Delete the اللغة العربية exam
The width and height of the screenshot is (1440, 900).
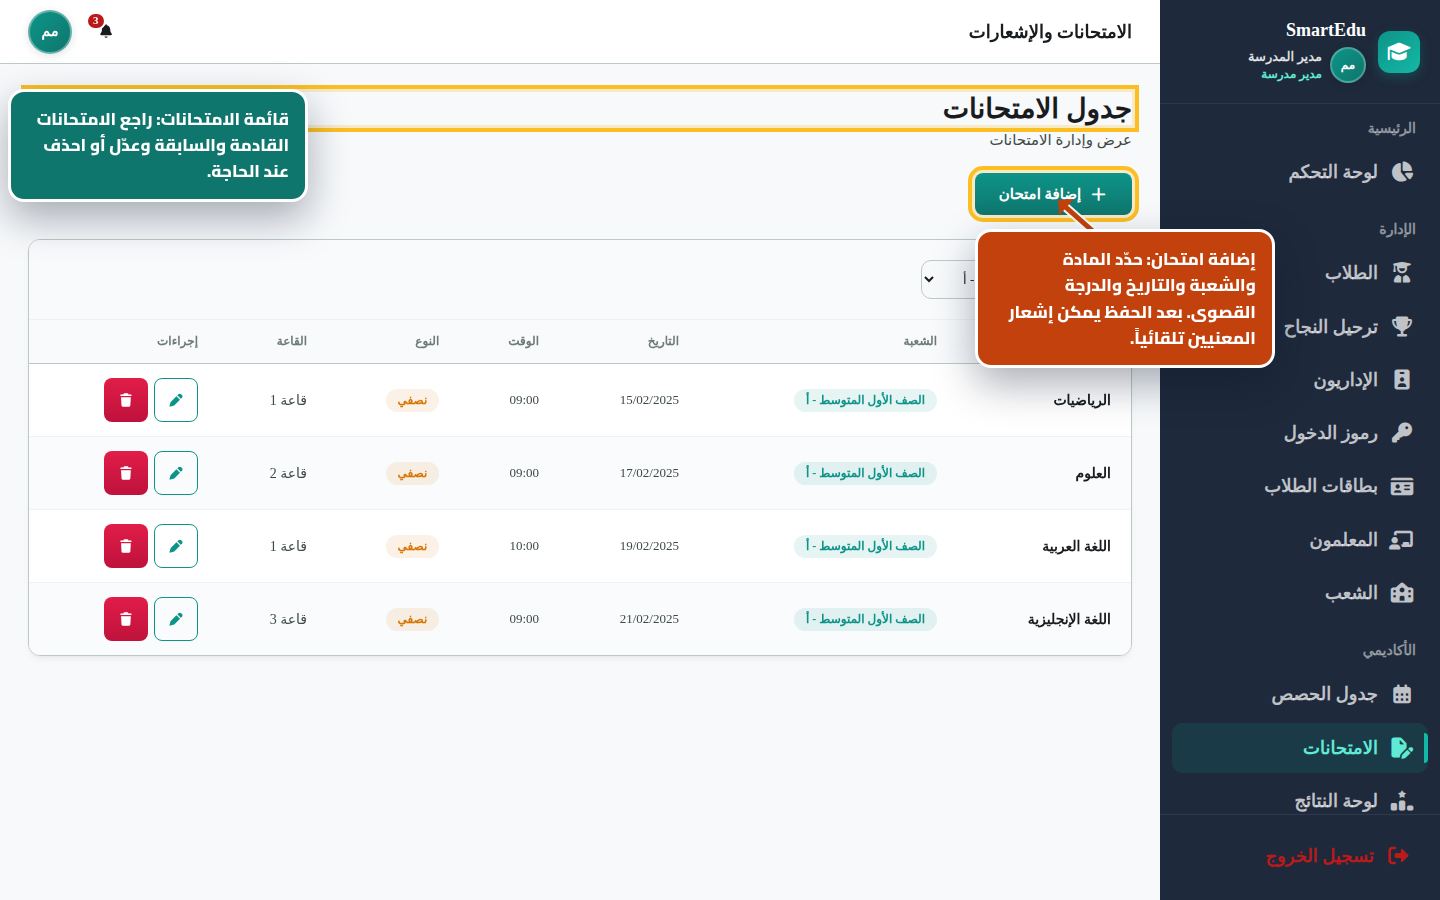point(126,546)
